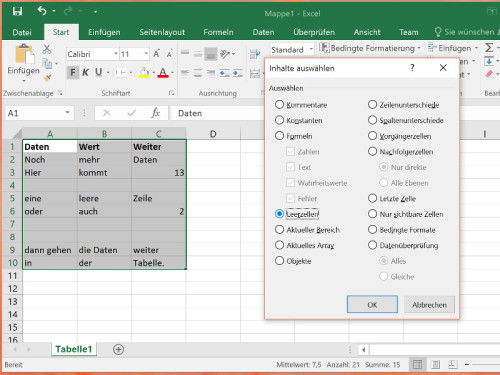
Task: Click the text orientation icon
Action: click(226, 54)
